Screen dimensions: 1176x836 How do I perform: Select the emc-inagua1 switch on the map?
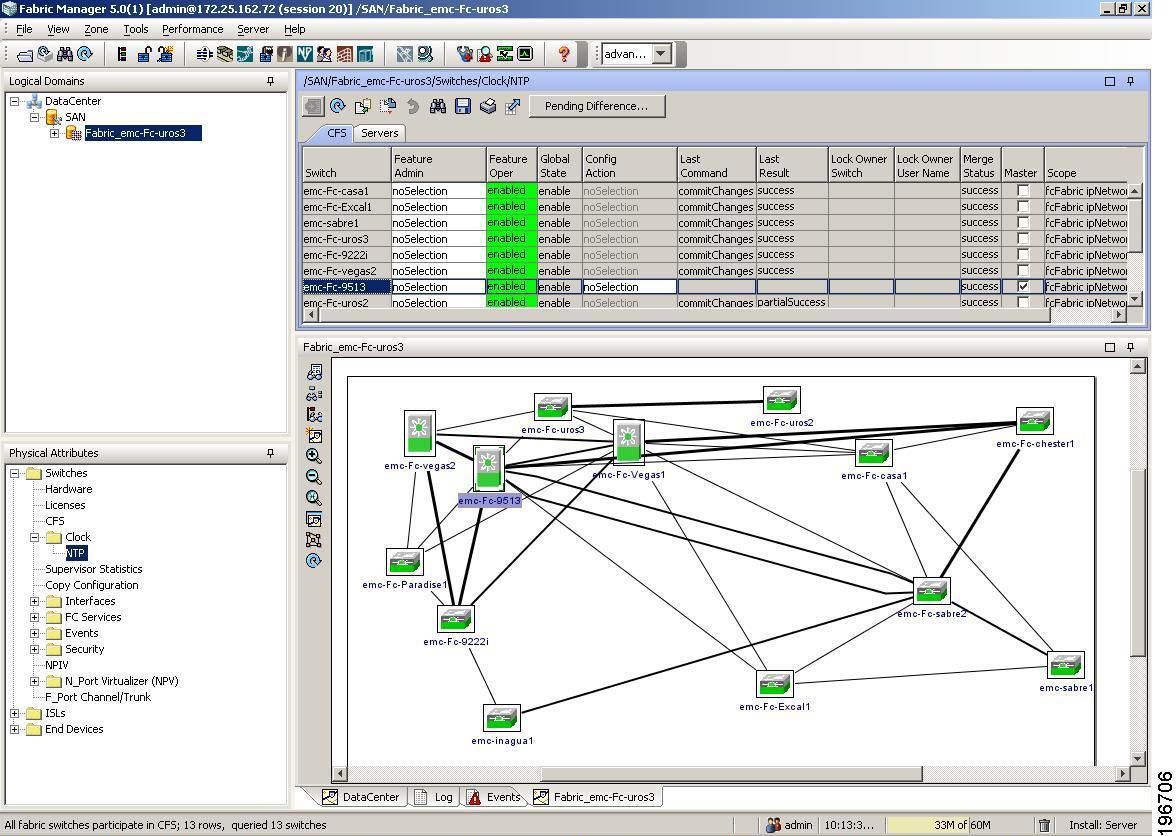click(x=502, y=718)
